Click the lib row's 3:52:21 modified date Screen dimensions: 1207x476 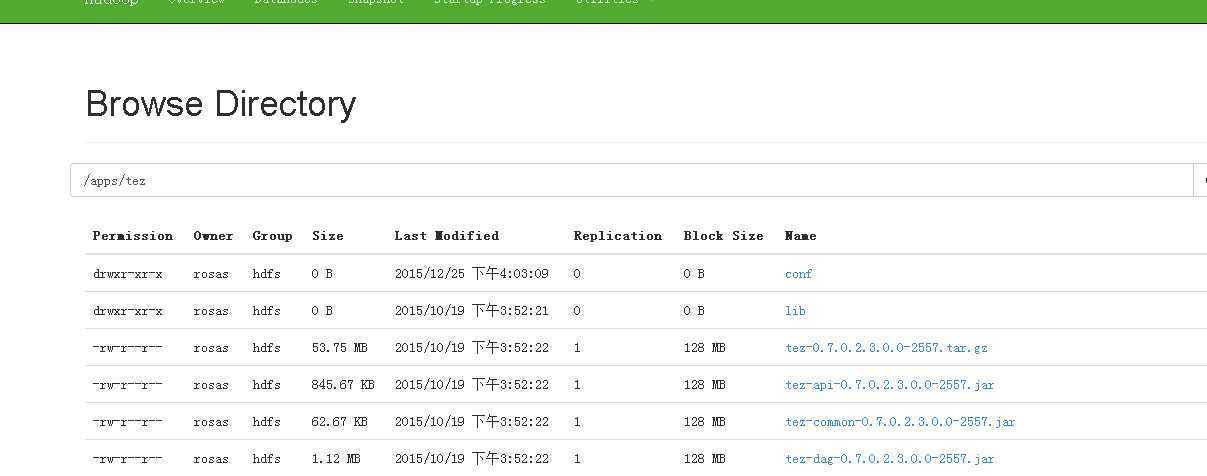coord(471,311)
